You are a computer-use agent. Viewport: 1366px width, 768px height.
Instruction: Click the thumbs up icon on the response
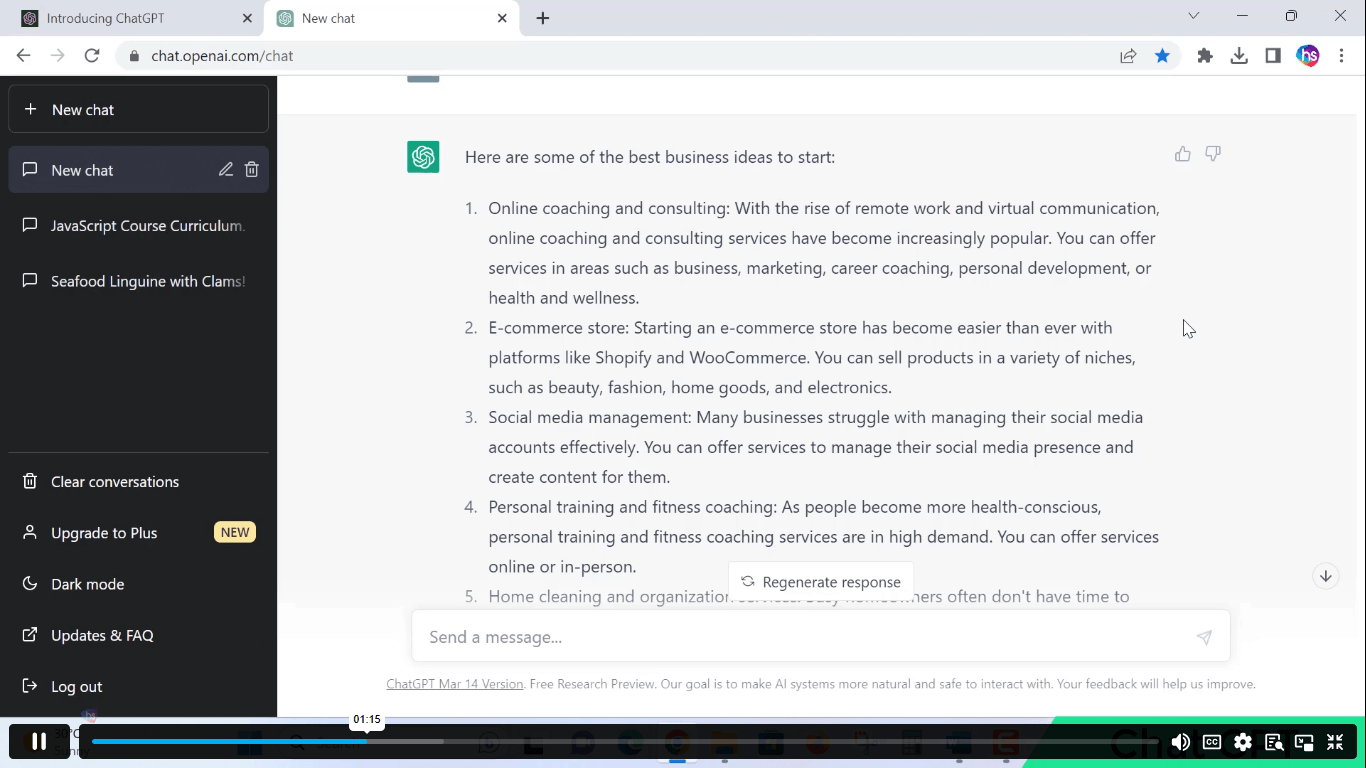point(1182,154)
